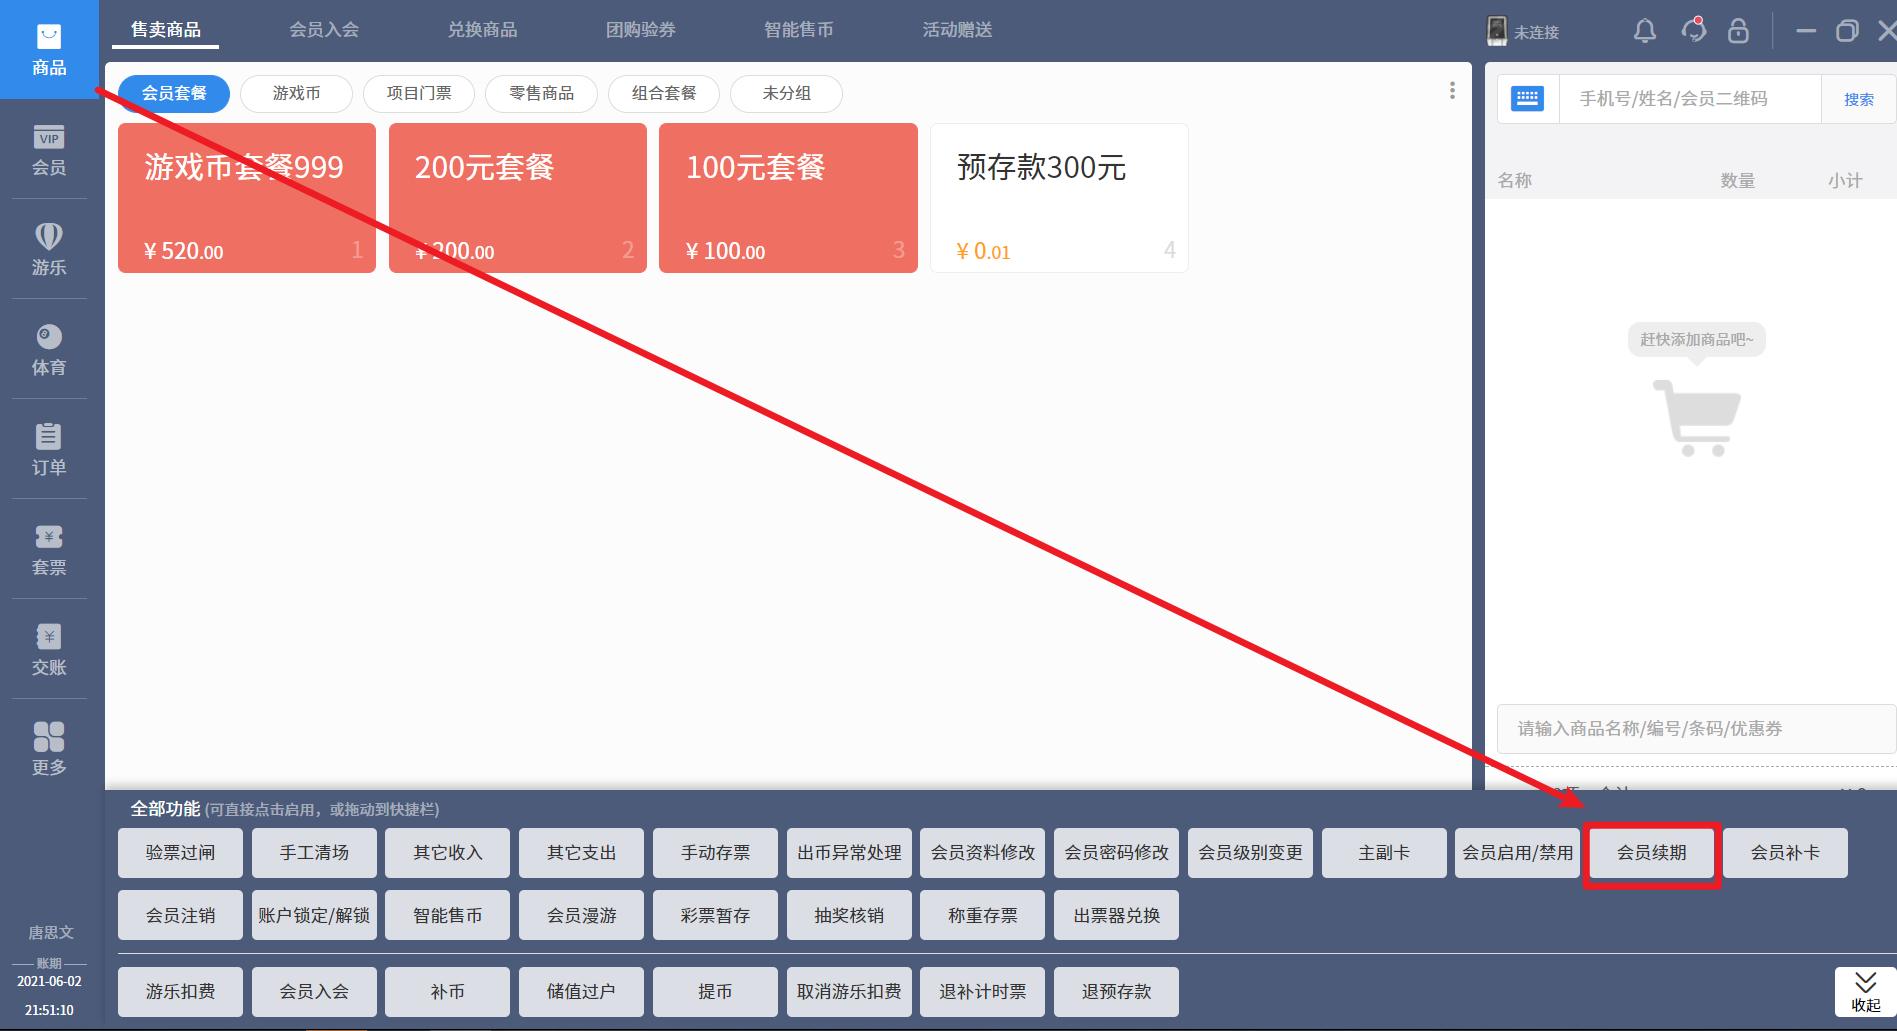Select the 会员套餐 category filter

coord(174,93)
